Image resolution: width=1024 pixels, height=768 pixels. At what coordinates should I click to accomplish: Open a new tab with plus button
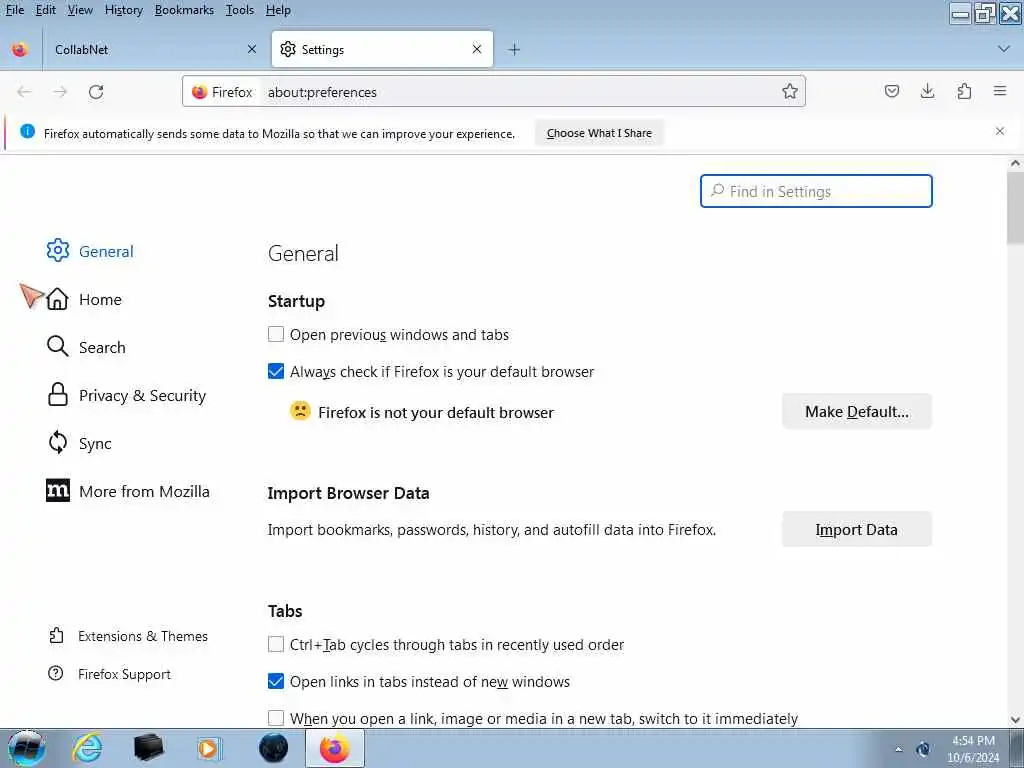[514, 50]
